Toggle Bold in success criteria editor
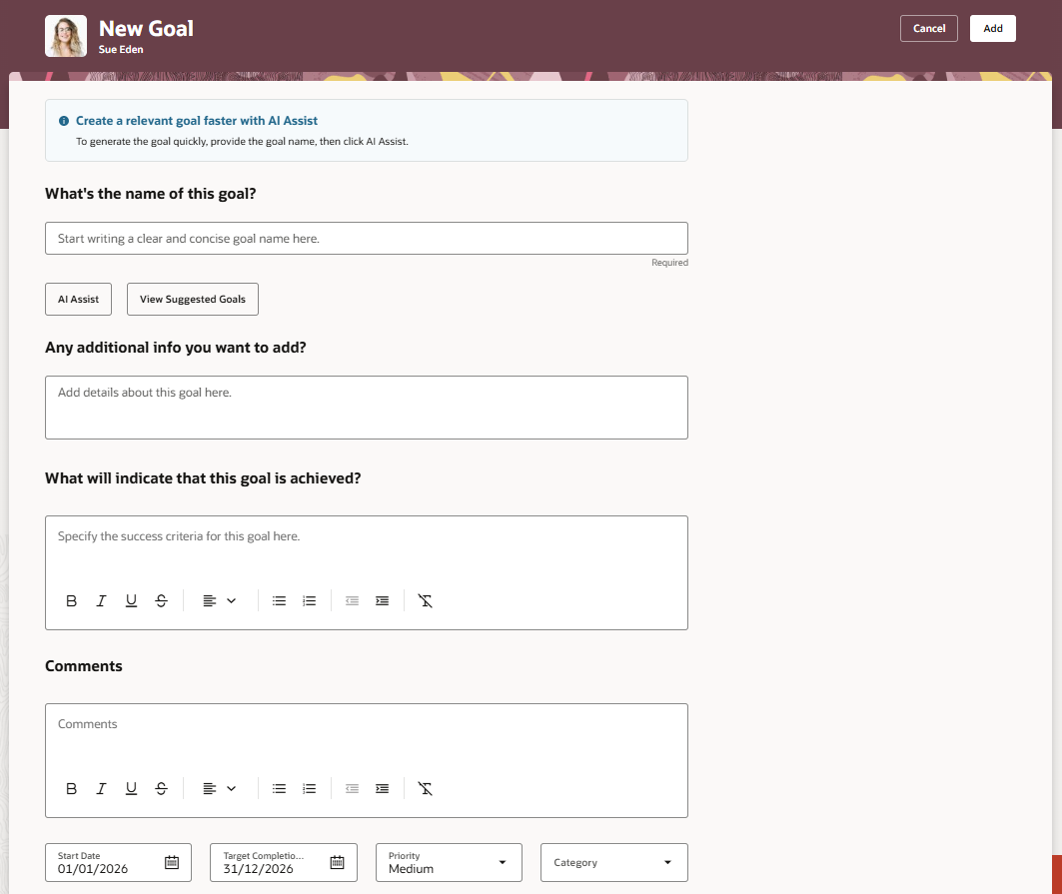 (x=71, y=601)
